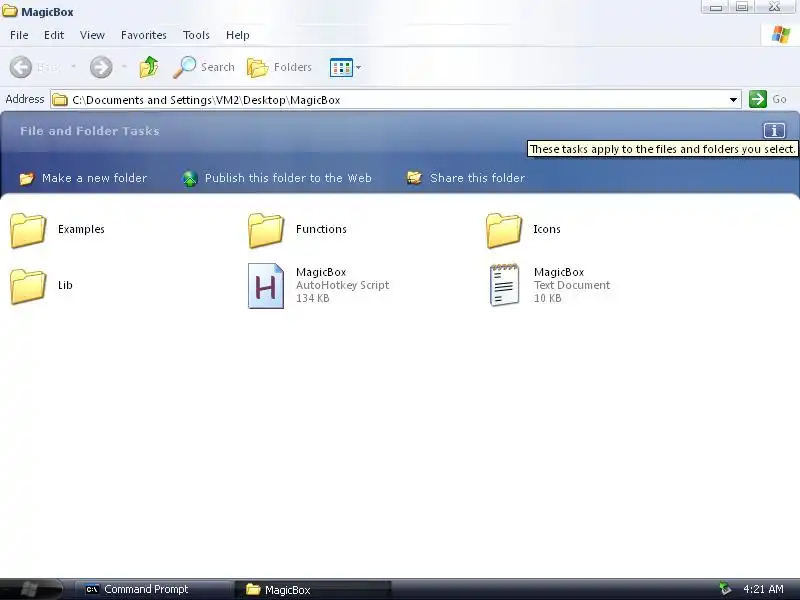Open the Views dropdown arrow
Image resolution: width=800 pixels, height=600 pixels.
pyautogui.click(x=359, y=67)
